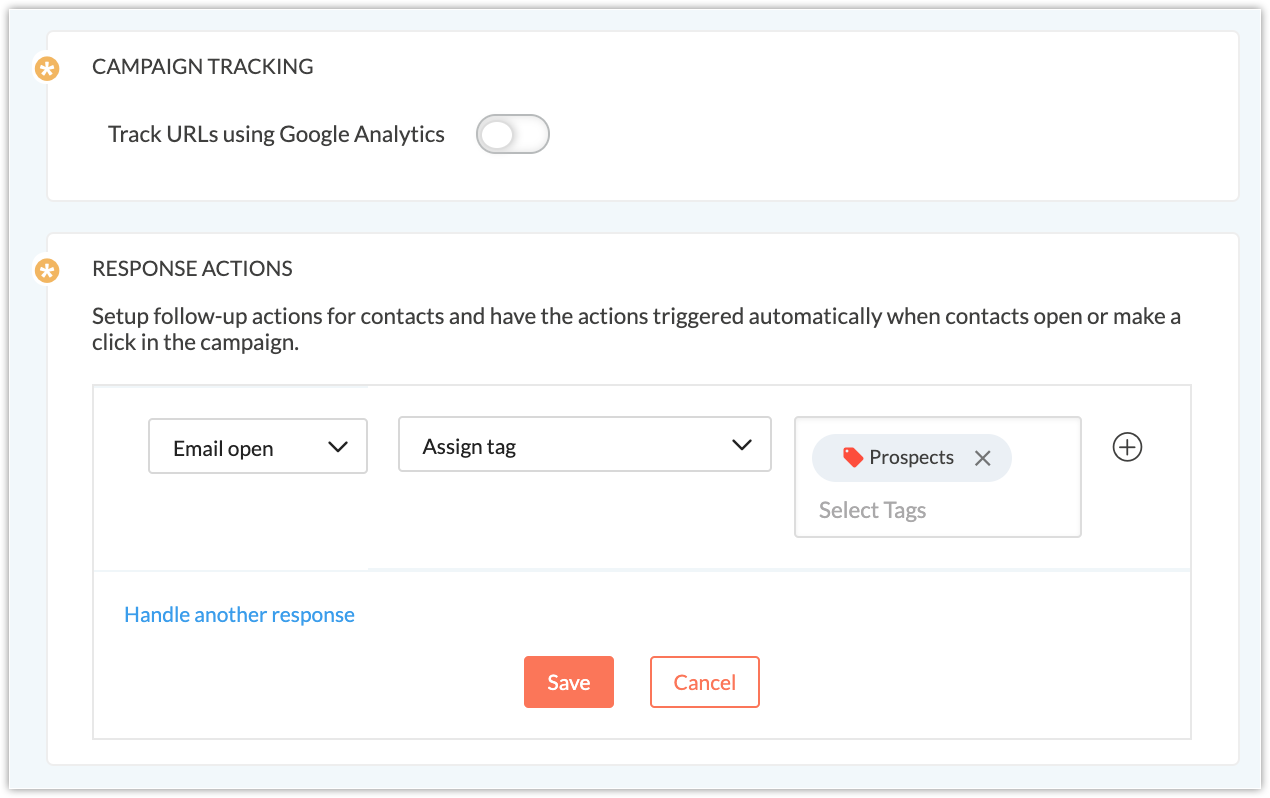
Task: Click the chevron arrow in Assign tag box
Action: pyautogui.click(x=741, y=445)
